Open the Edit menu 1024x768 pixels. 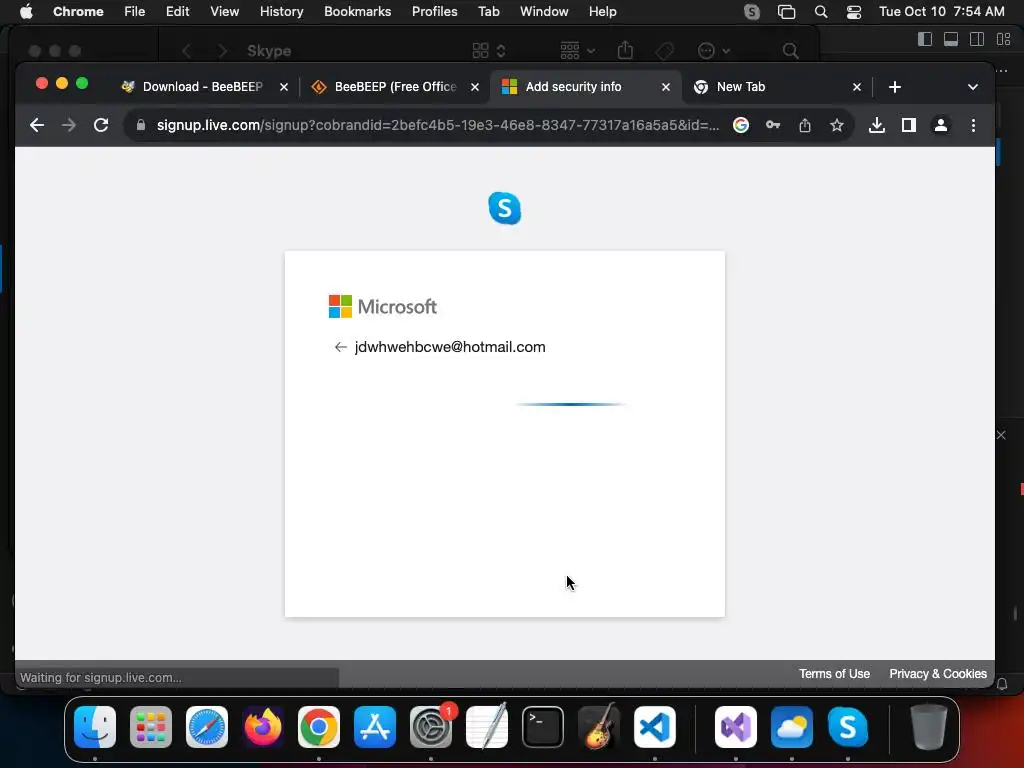177,12
